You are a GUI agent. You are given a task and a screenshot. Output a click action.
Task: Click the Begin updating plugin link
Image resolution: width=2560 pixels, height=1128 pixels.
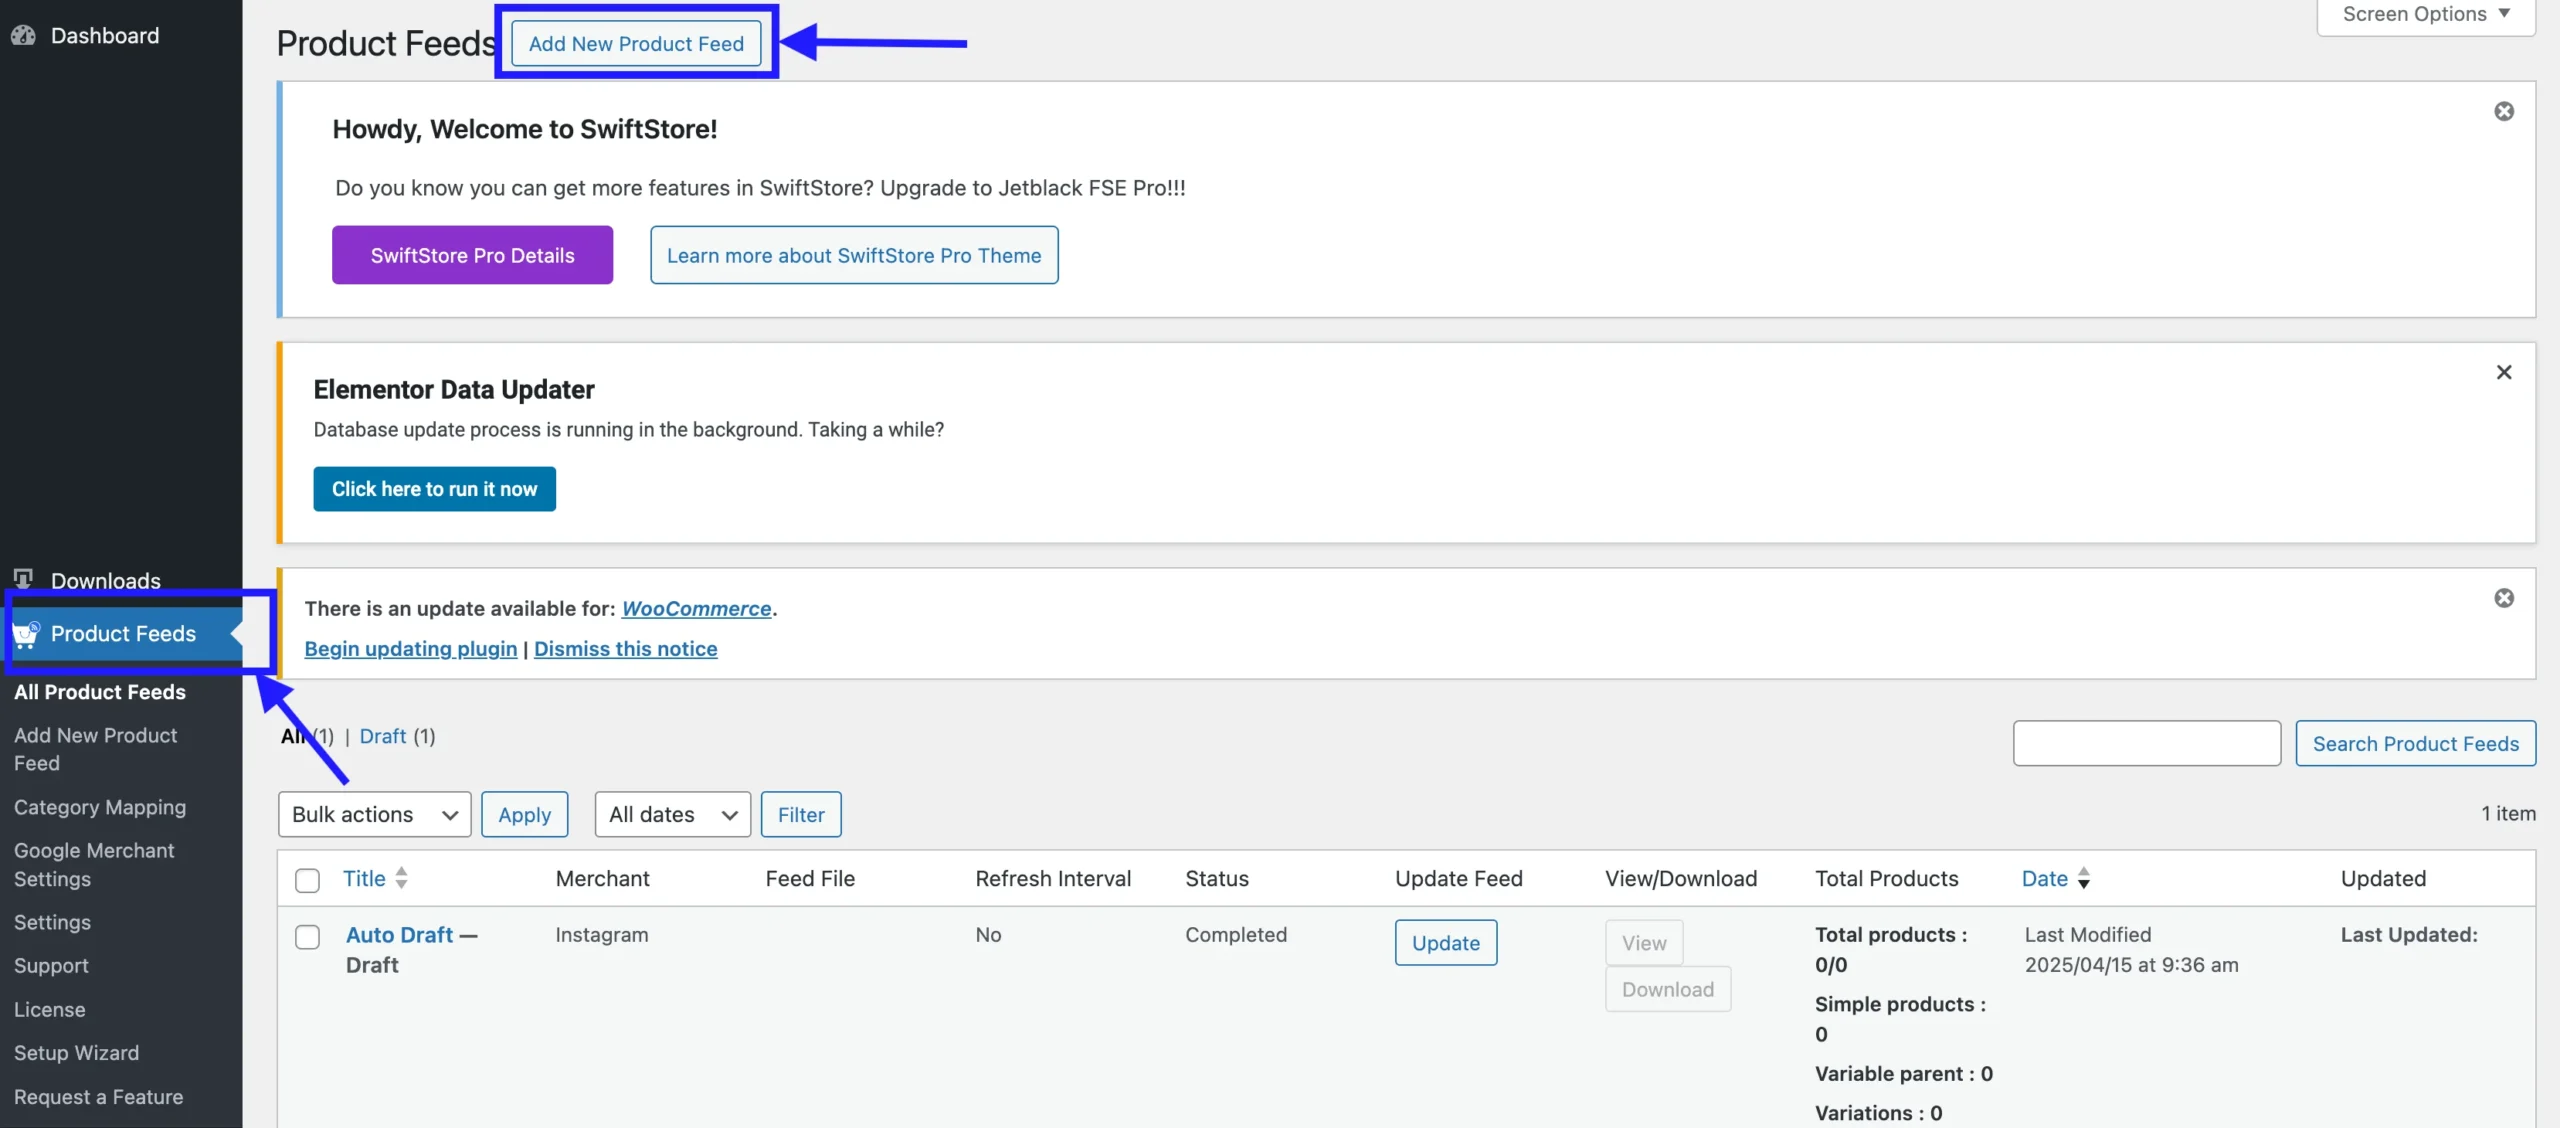[410, 649]
